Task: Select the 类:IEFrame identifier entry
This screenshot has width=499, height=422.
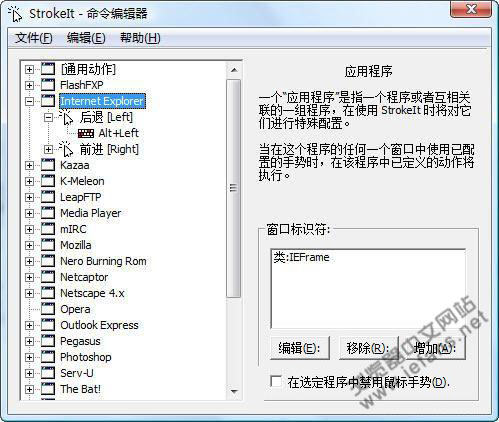Action: click(x=302, y=257)
